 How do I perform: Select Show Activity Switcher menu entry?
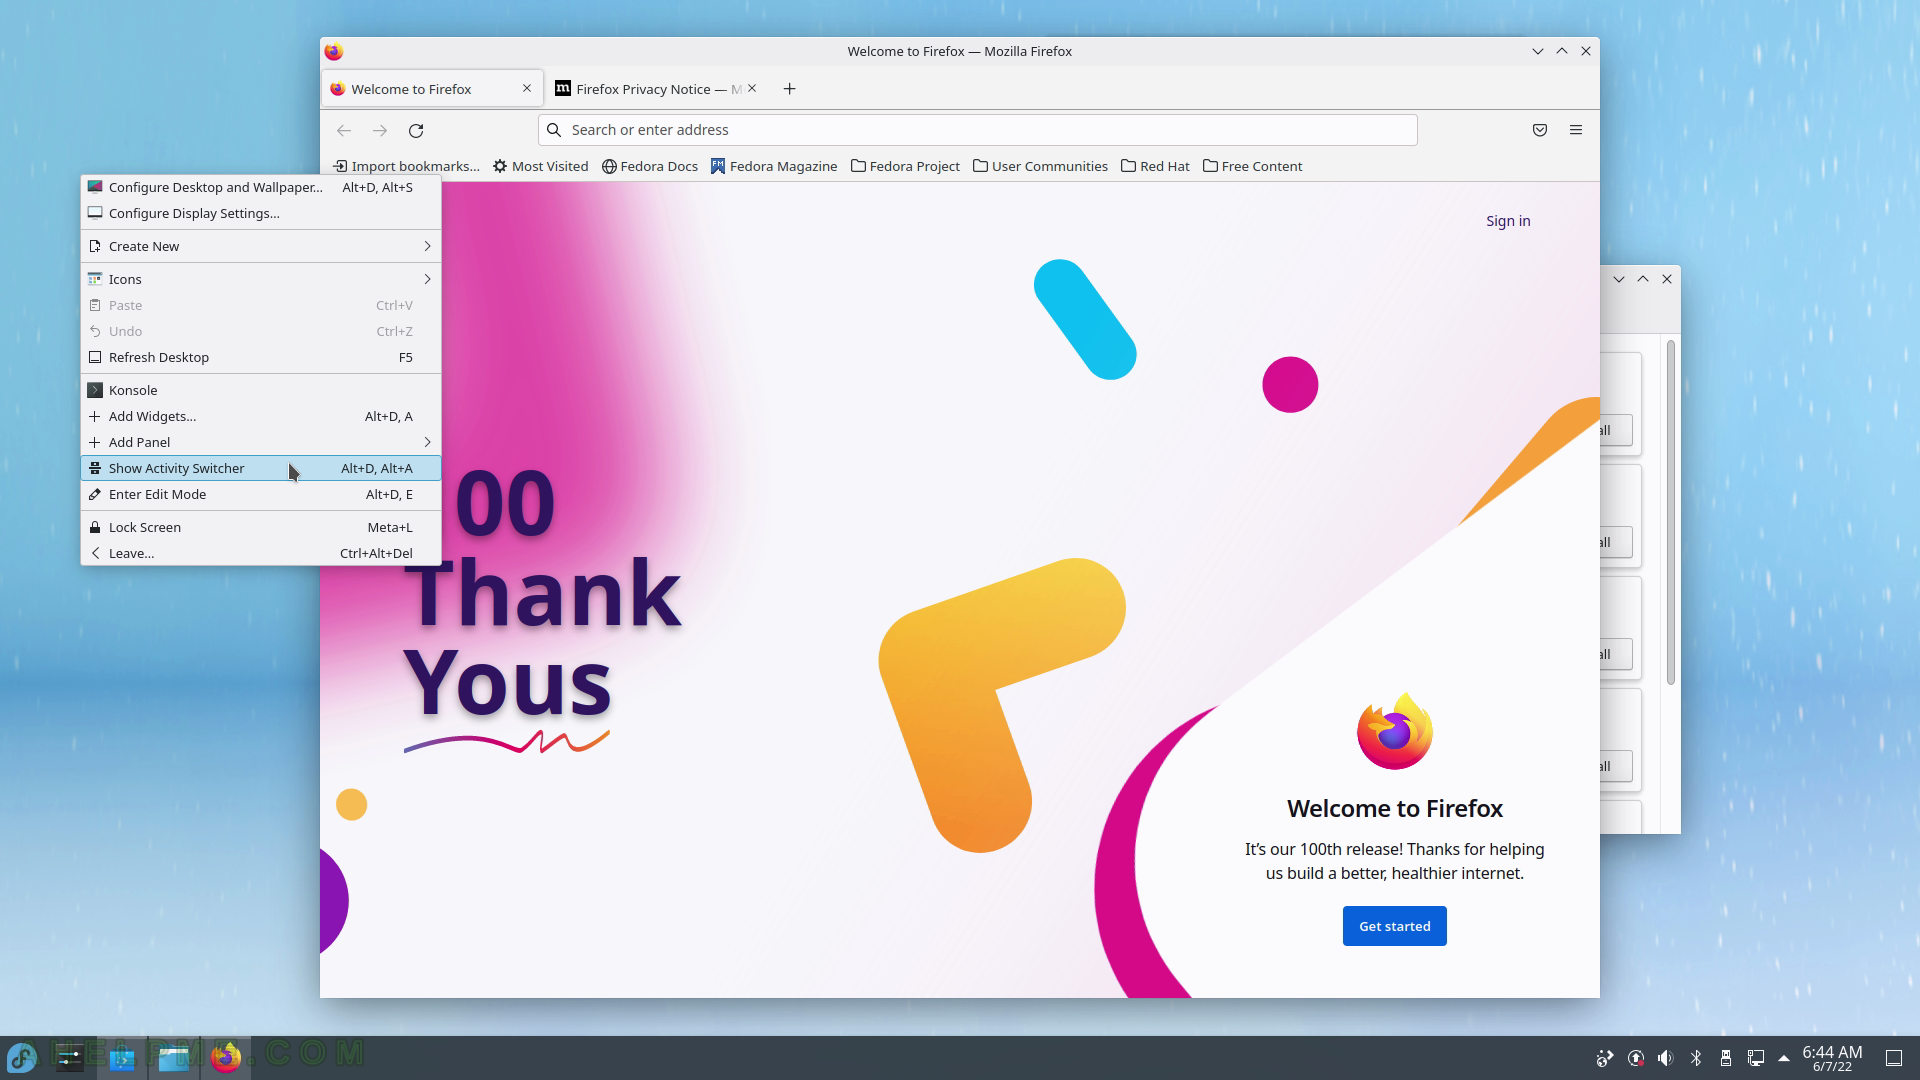point(261,468)
